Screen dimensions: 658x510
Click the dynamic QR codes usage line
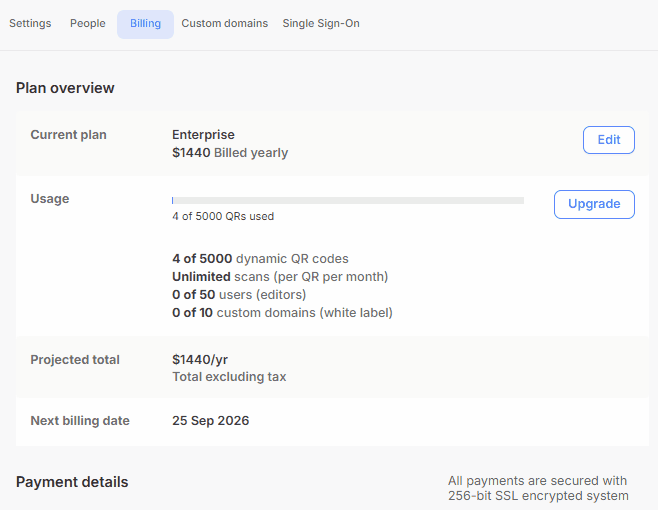[260, 259]
